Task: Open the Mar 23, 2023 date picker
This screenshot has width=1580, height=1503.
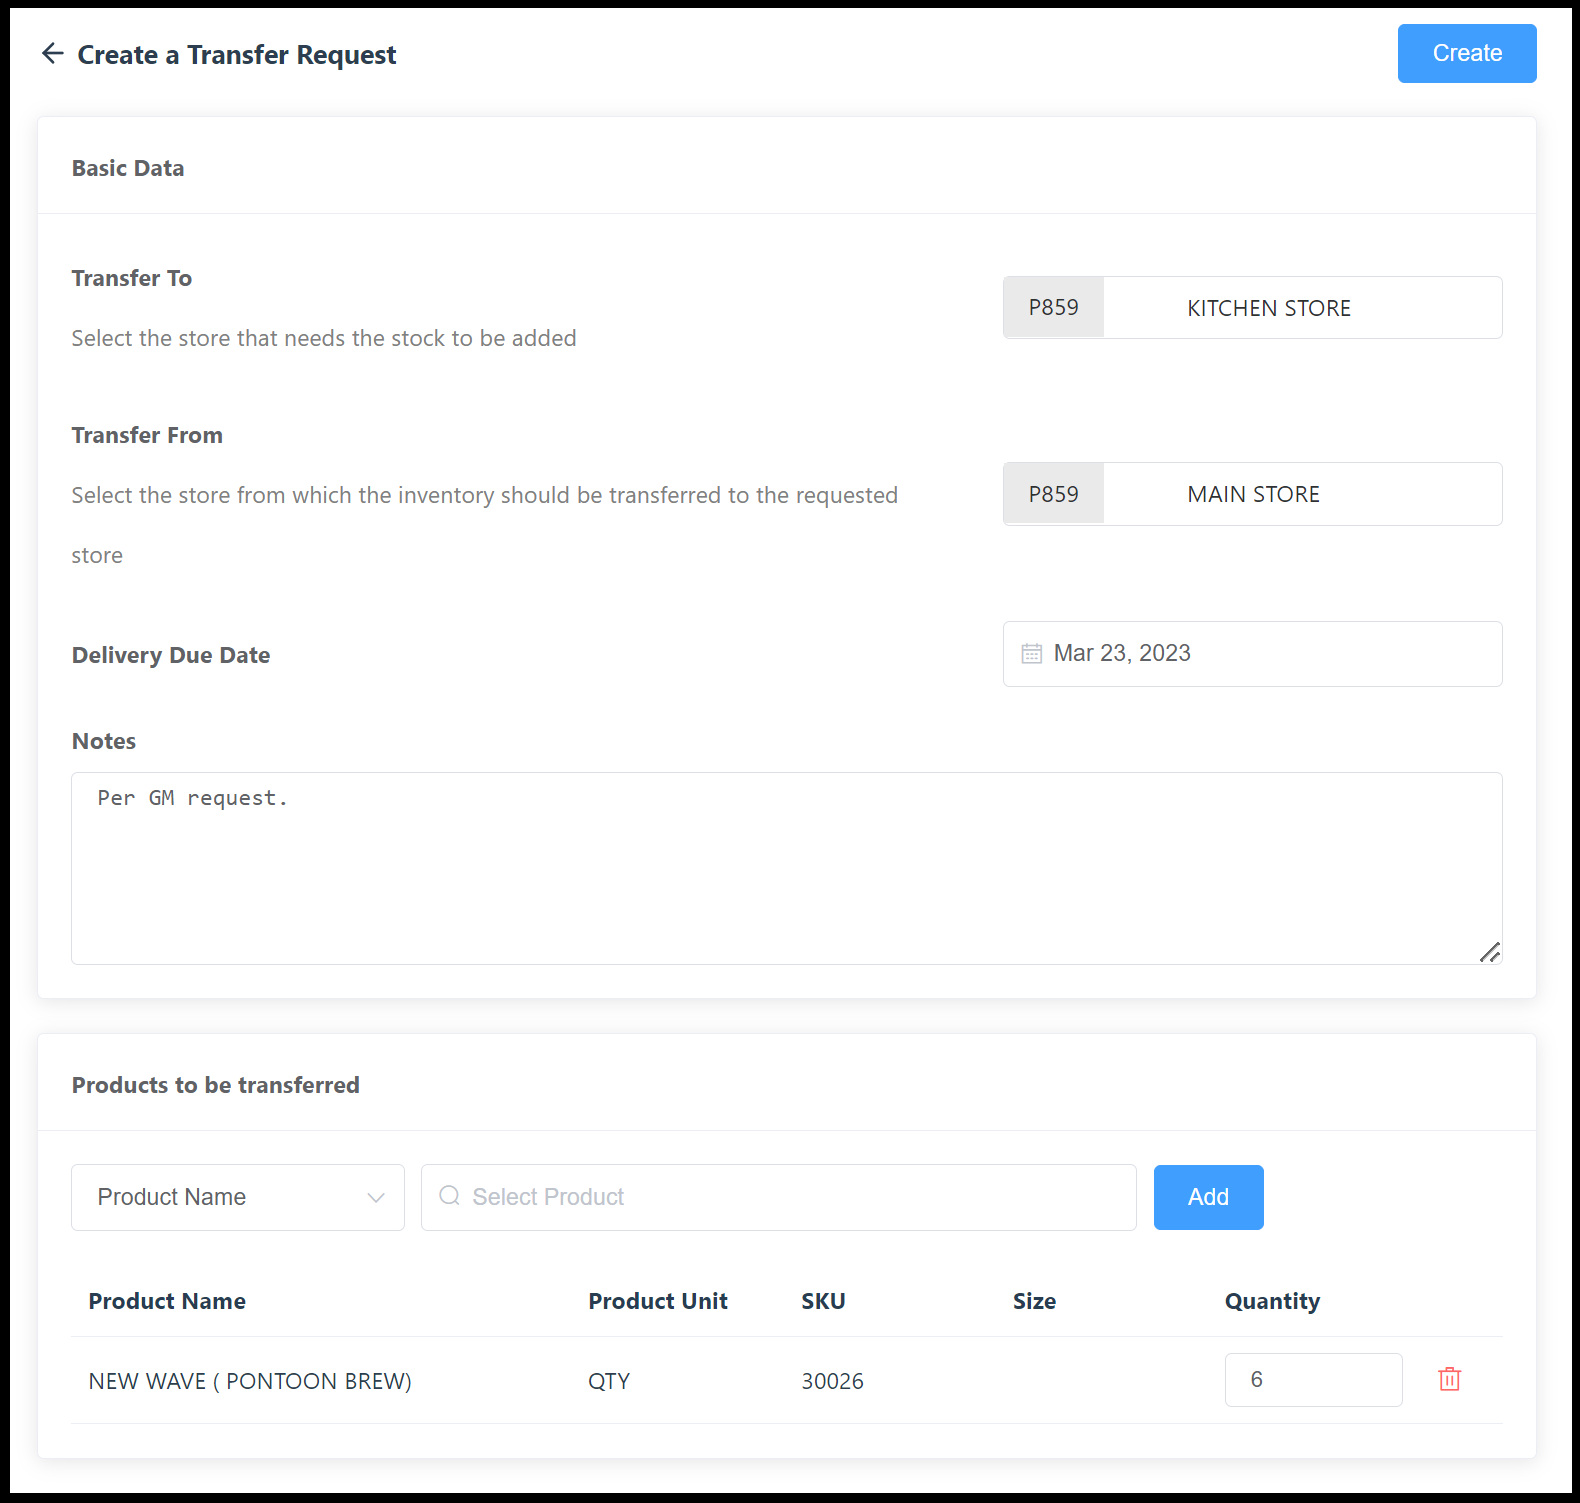Action: pos(1251,654)
